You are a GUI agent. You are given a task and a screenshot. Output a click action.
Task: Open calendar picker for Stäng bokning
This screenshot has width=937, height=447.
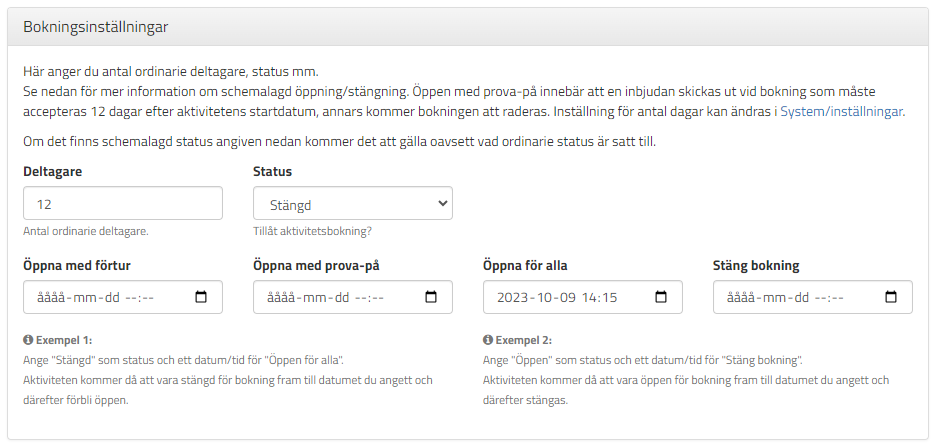(891, 297)
